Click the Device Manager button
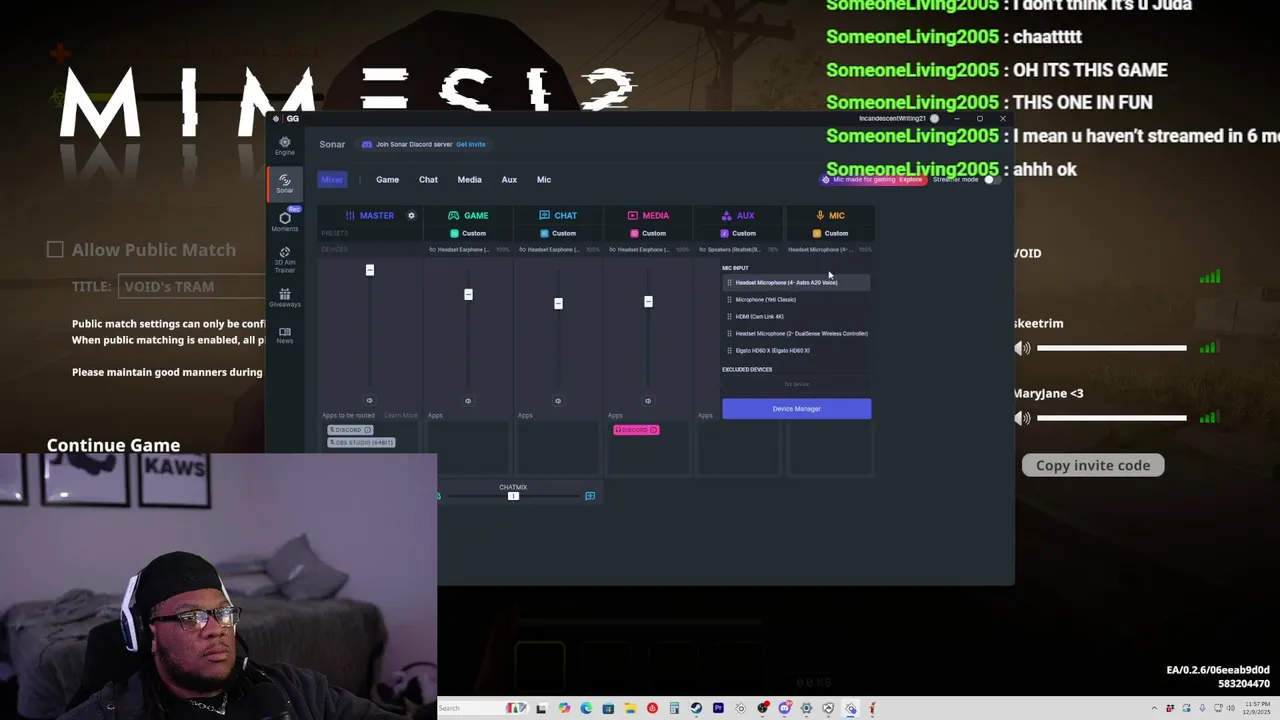Viewport: 1280px width, 720px height. click(797, 408)
